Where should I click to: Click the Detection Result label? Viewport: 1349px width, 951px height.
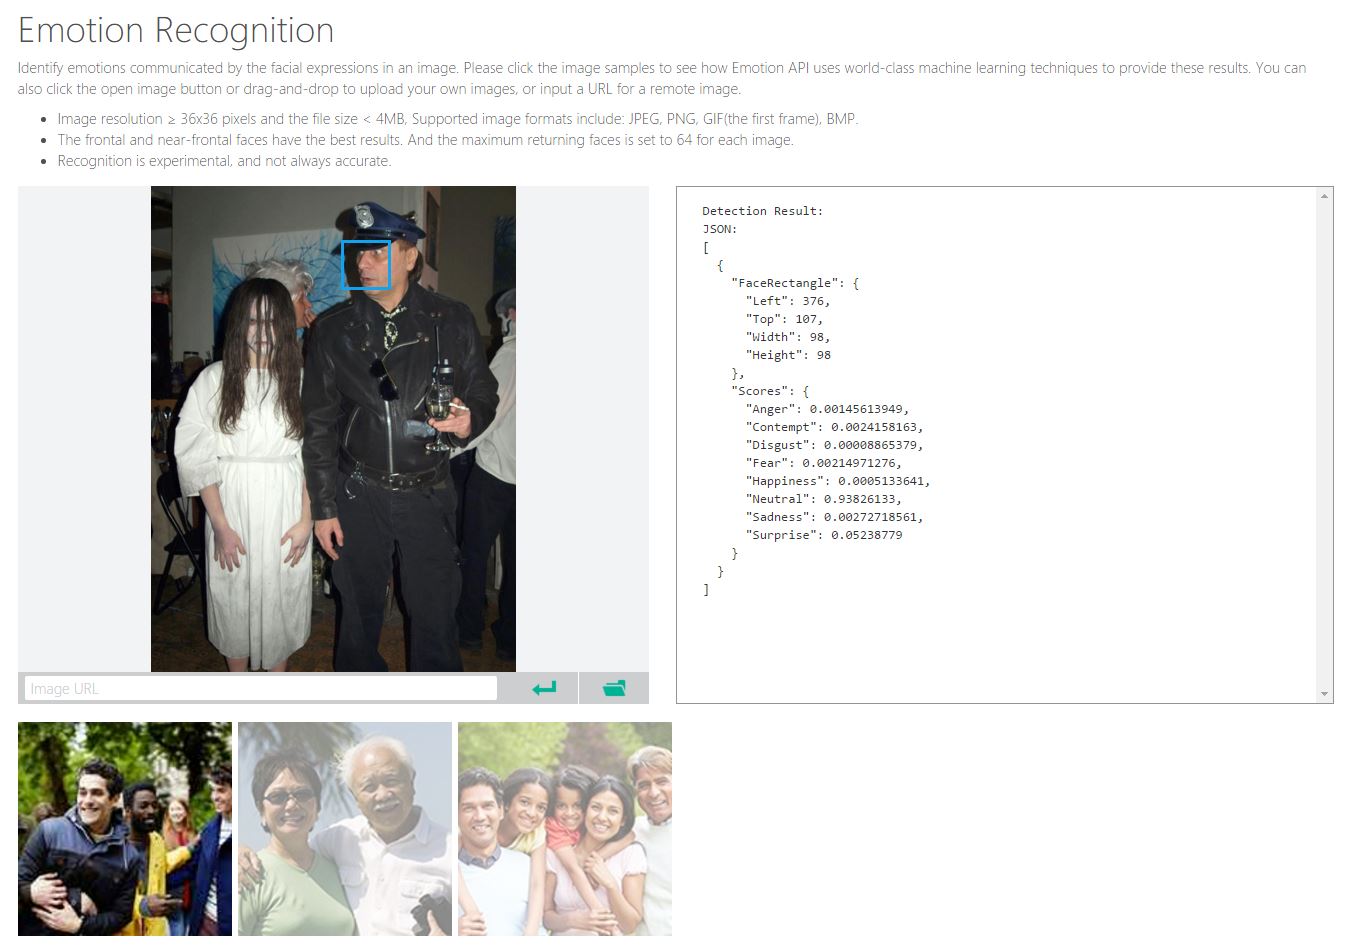click(762, 211)
